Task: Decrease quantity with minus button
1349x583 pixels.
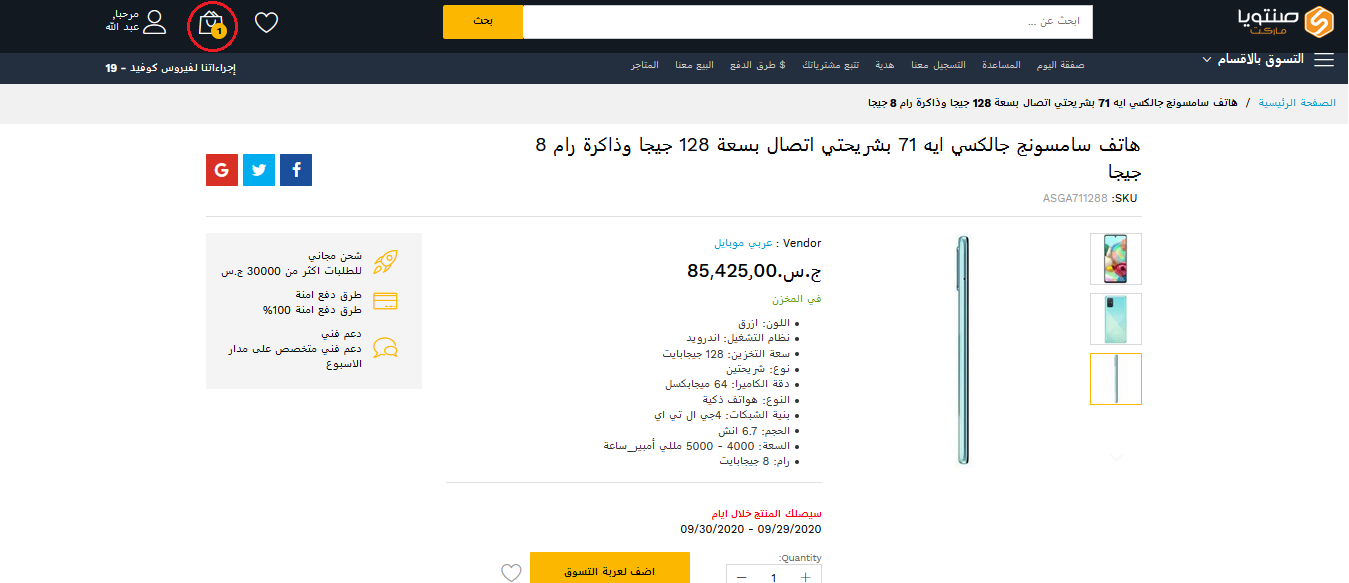Action: click(741, 576)
